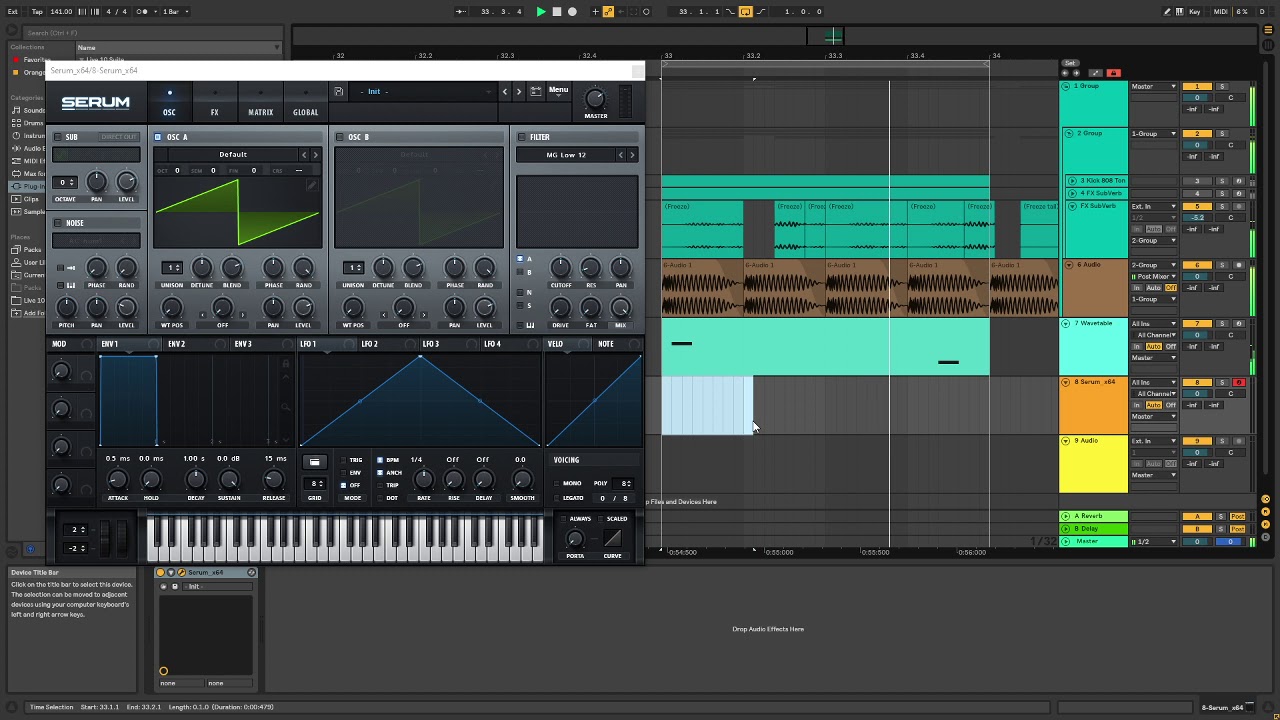Solo track 8 Serum_x64
The height and width of the screenshot is (720, 1280).
(1221, 383)
